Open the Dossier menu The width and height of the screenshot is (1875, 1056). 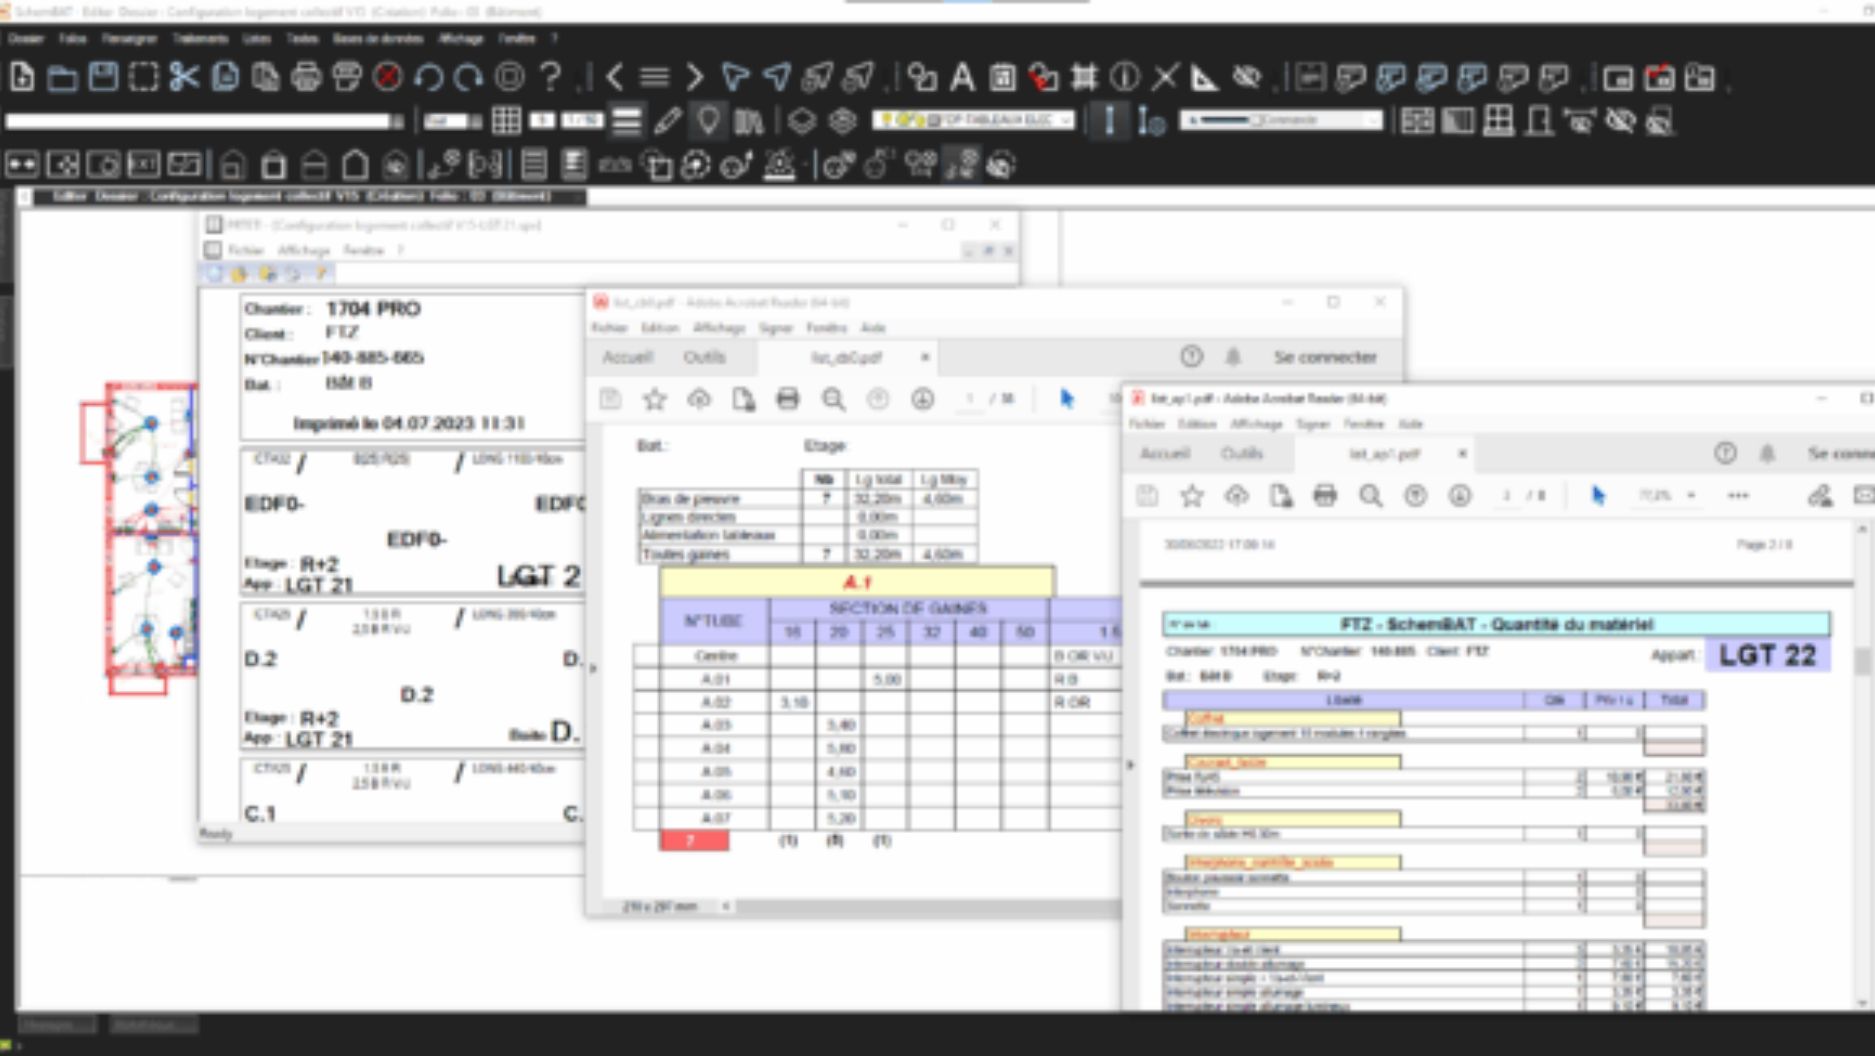click(26, 39)
